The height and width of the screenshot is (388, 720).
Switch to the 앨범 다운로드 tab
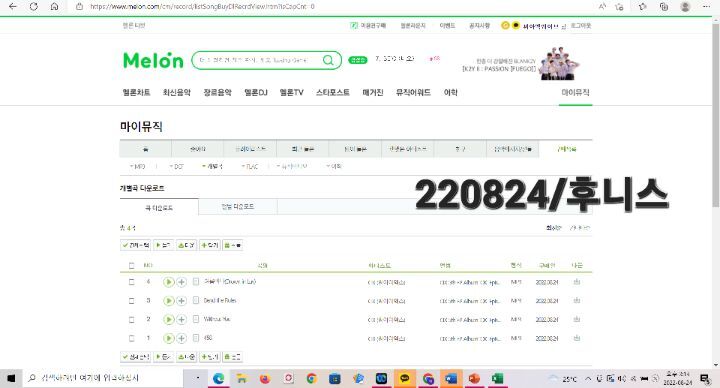pyautogui.click(x=238, y=207)
